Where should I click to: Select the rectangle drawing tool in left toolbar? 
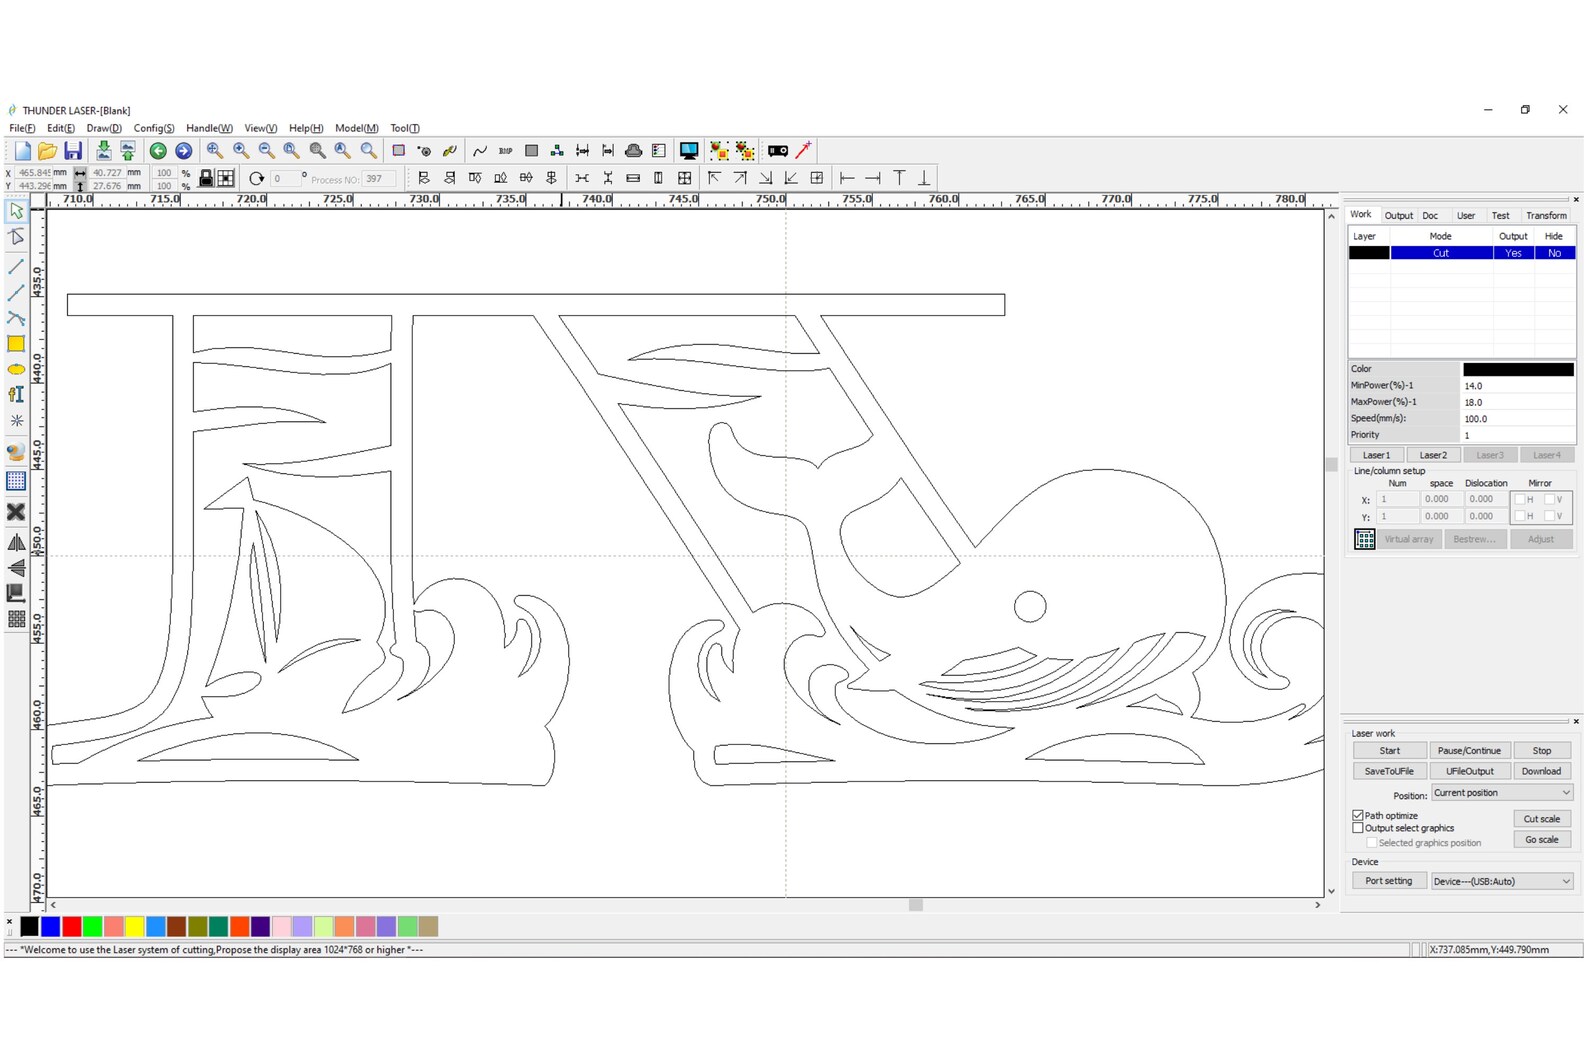pos(16,344)
